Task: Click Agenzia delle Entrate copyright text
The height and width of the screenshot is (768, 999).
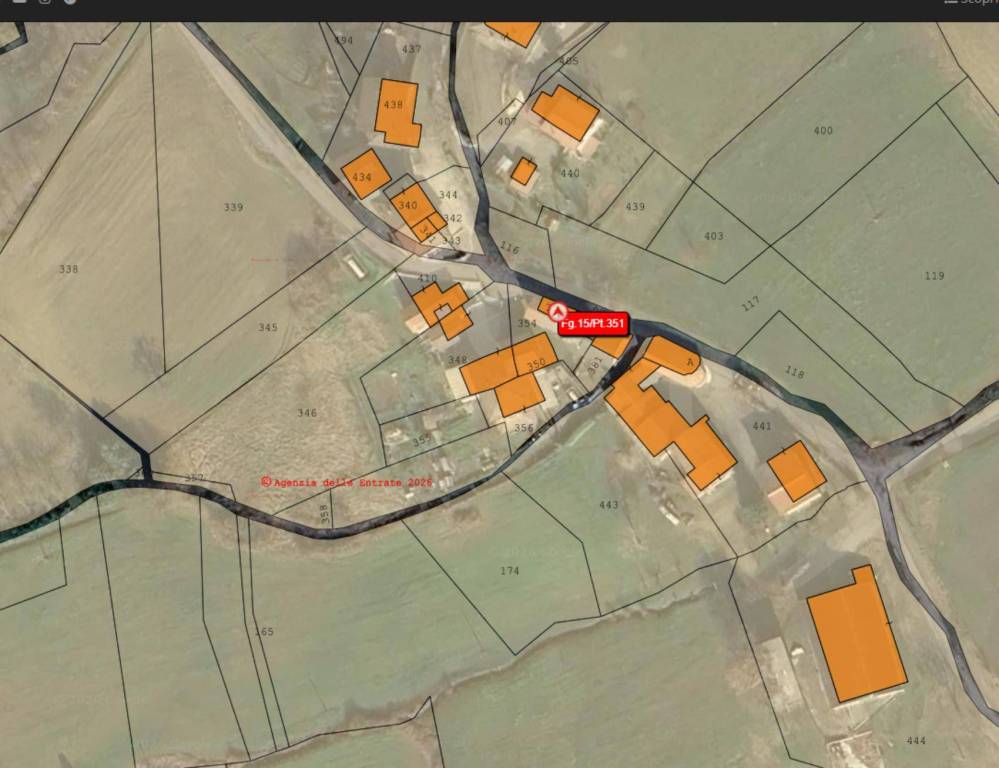Action: 347,482
